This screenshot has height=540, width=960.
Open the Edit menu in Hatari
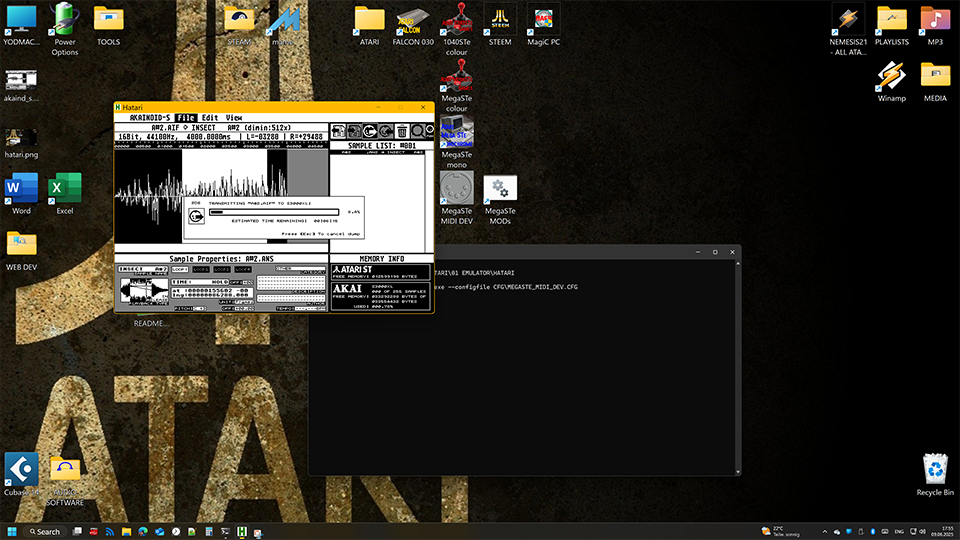point(210,118)
